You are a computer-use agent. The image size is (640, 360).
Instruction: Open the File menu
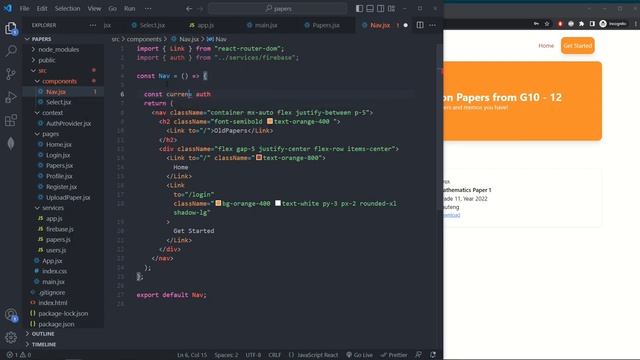point(24,9)
